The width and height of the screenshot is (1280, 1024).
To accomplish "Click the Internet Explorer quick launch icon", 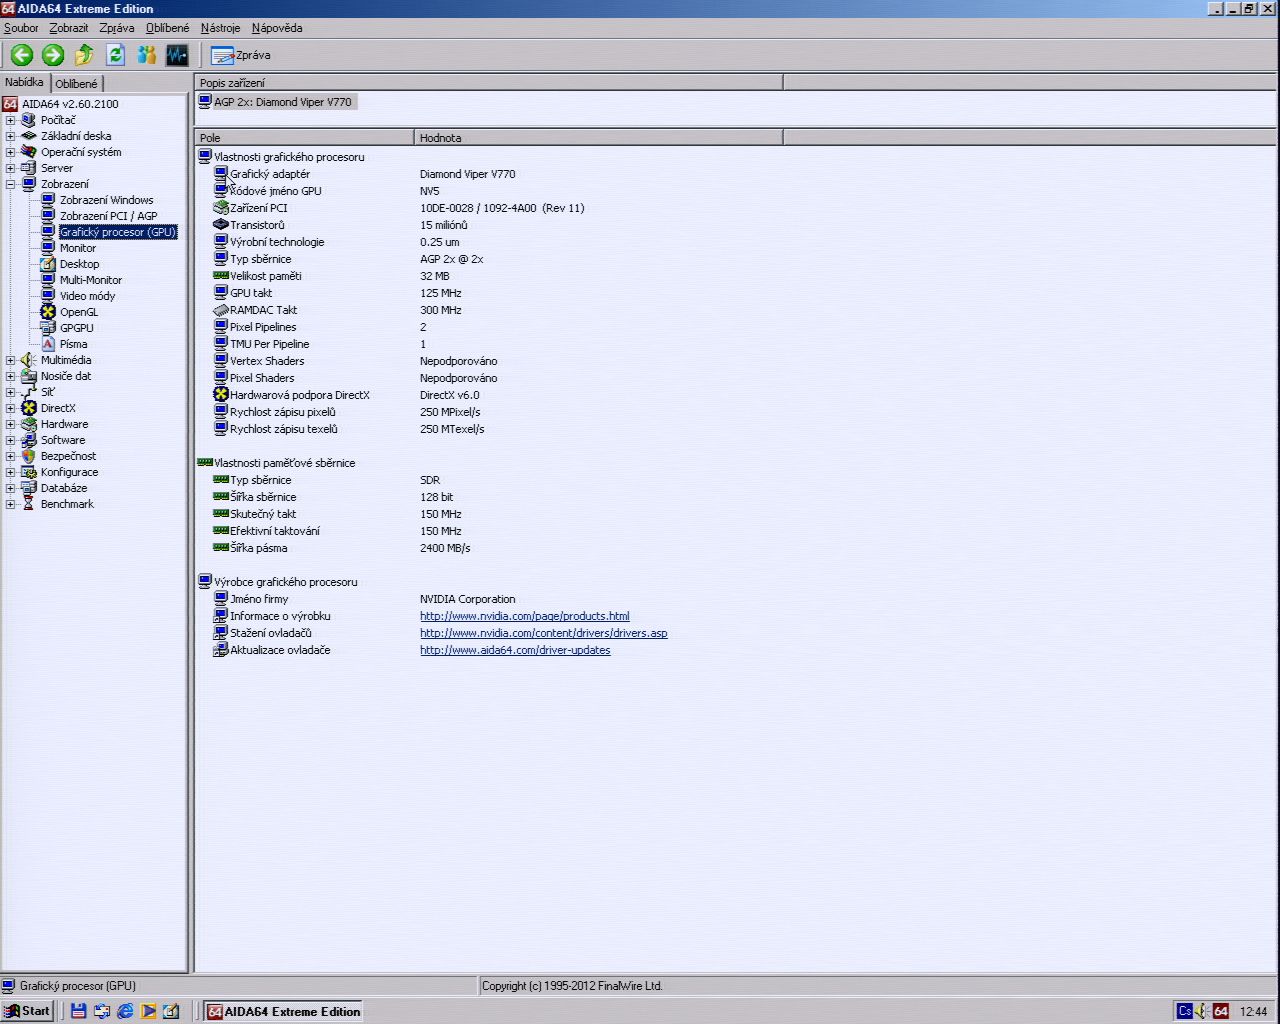I will tap(125, 1011).
